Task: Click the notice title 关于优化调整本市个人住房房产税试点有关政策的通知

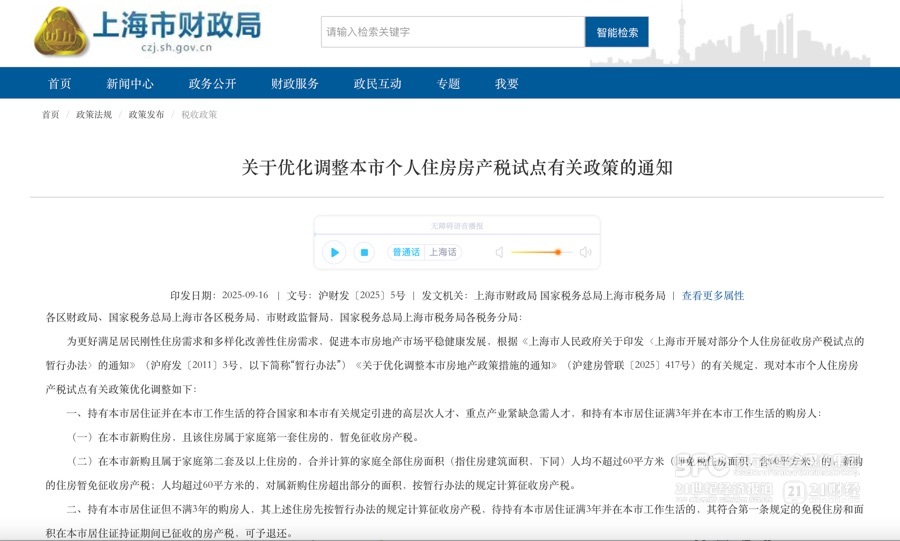Action: coord(457,168)
